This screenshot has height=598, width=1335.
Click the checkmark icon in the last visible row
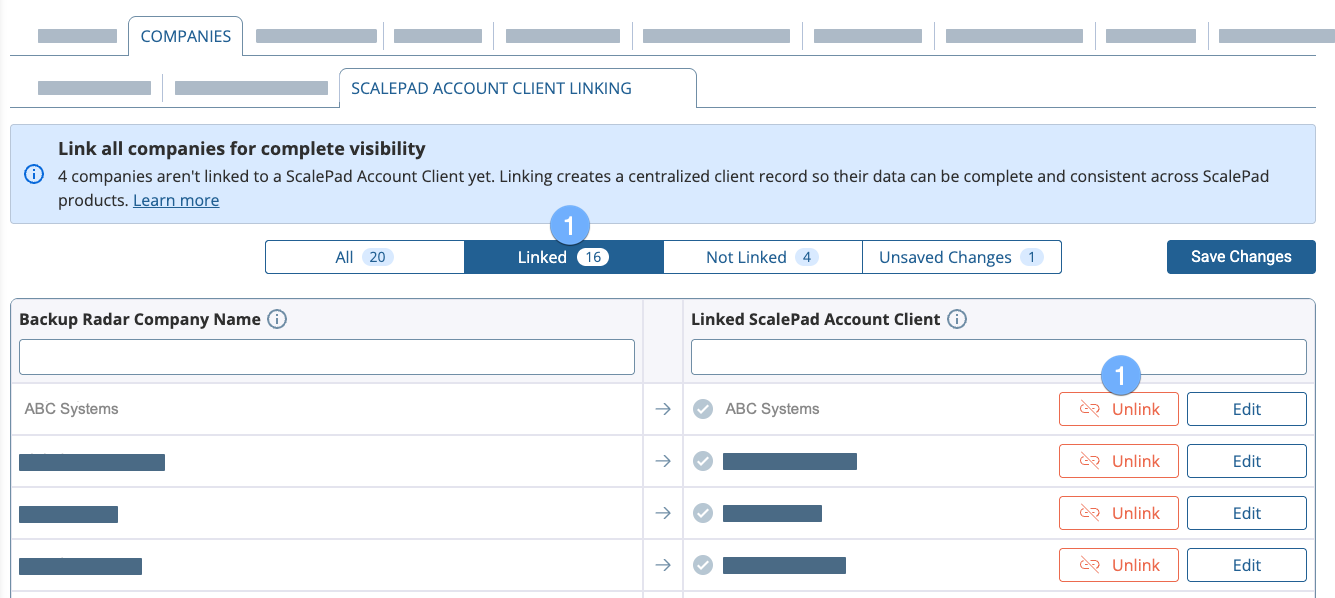click(x=703, y=565)
